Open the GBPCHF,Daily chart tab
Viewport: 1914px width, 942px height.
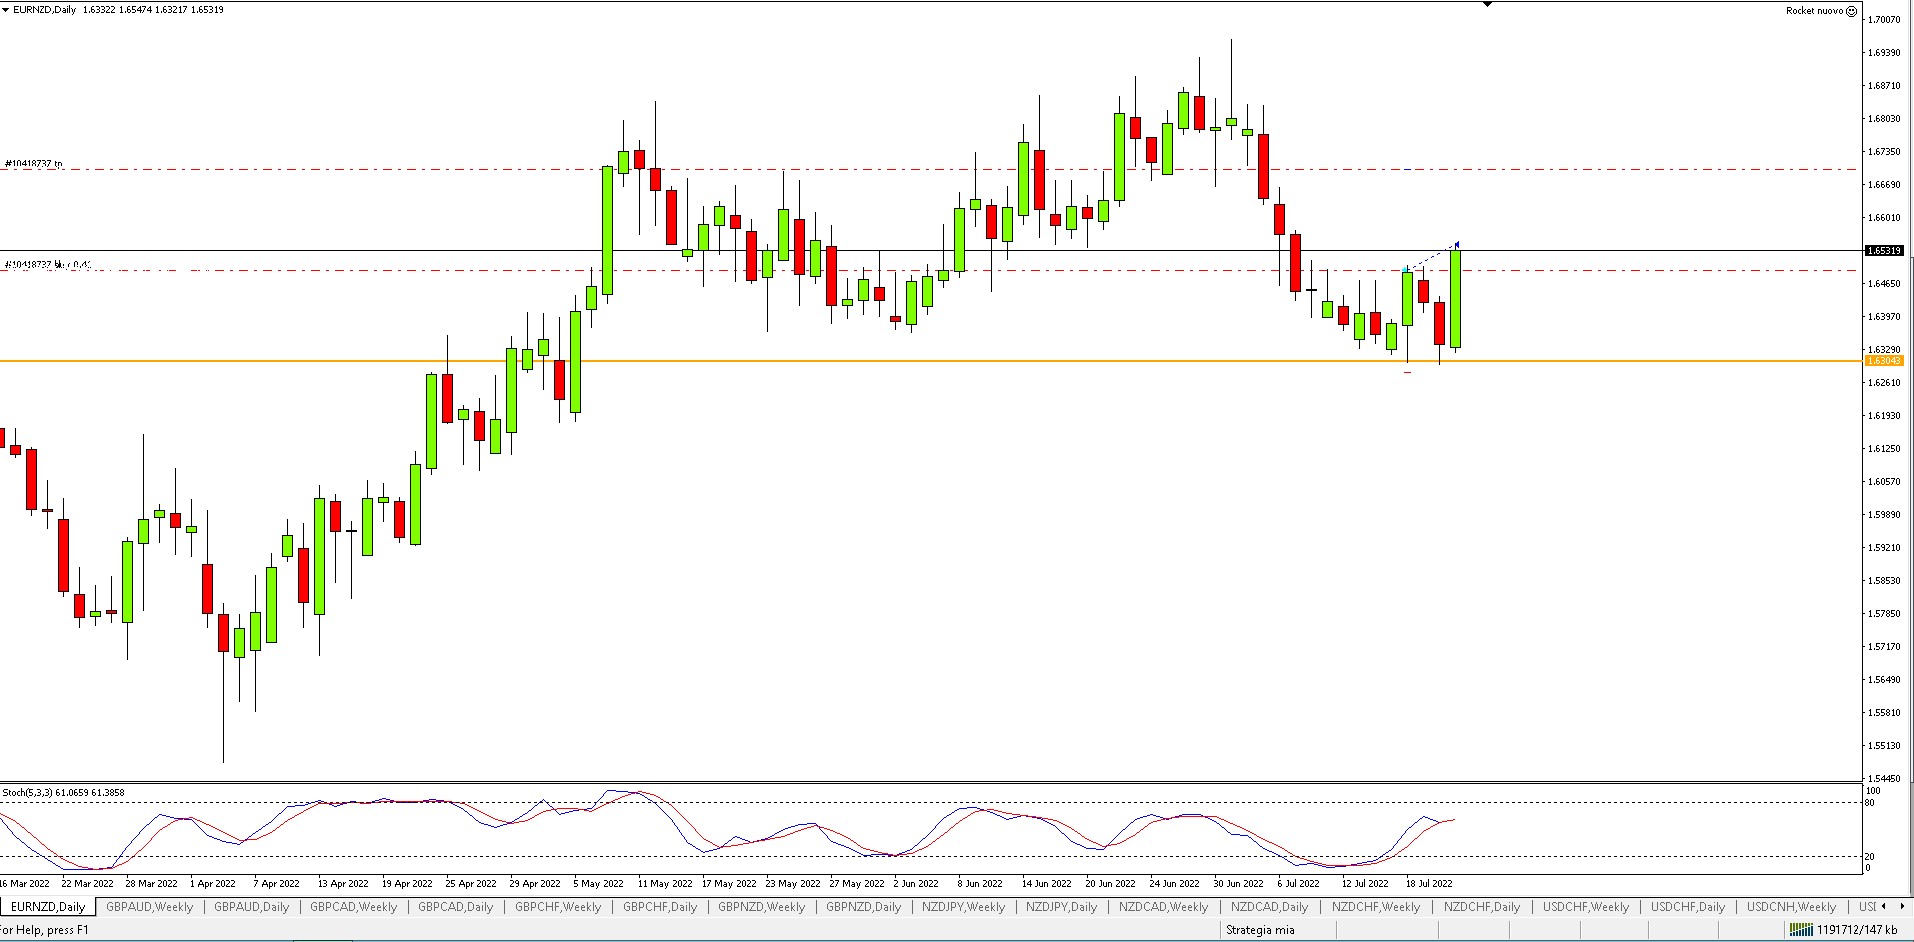click(x=660, y=907)
